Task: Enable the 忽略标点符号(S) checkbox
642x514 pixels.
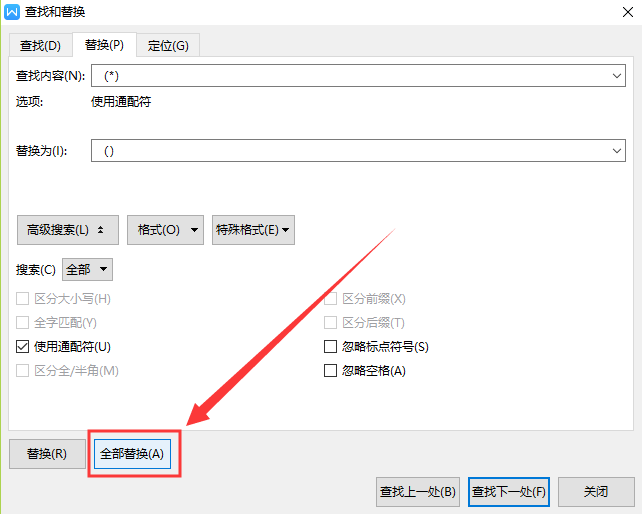Action: click(x=330, y=347)
